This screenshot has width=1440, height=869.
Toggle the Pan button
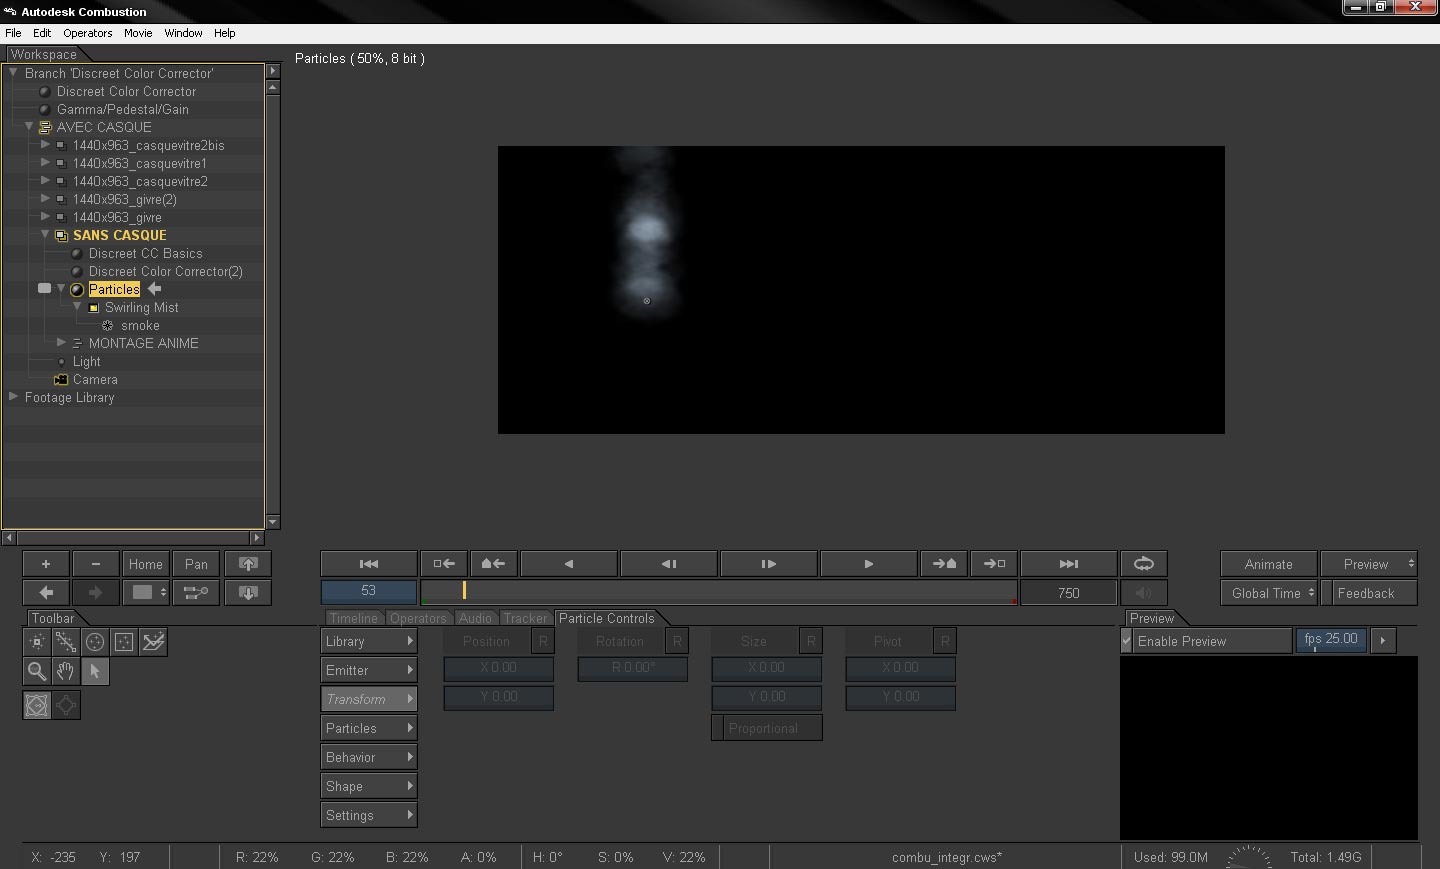point(196,564)
